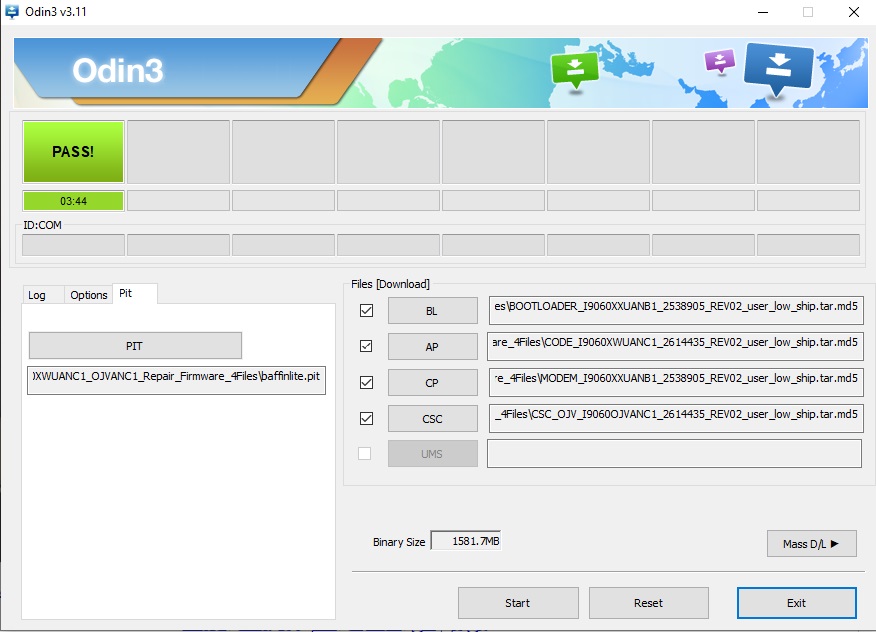Choose CSC file with CSC button
This screenshot has height=632, width=876.
click(x=432, y=419)
